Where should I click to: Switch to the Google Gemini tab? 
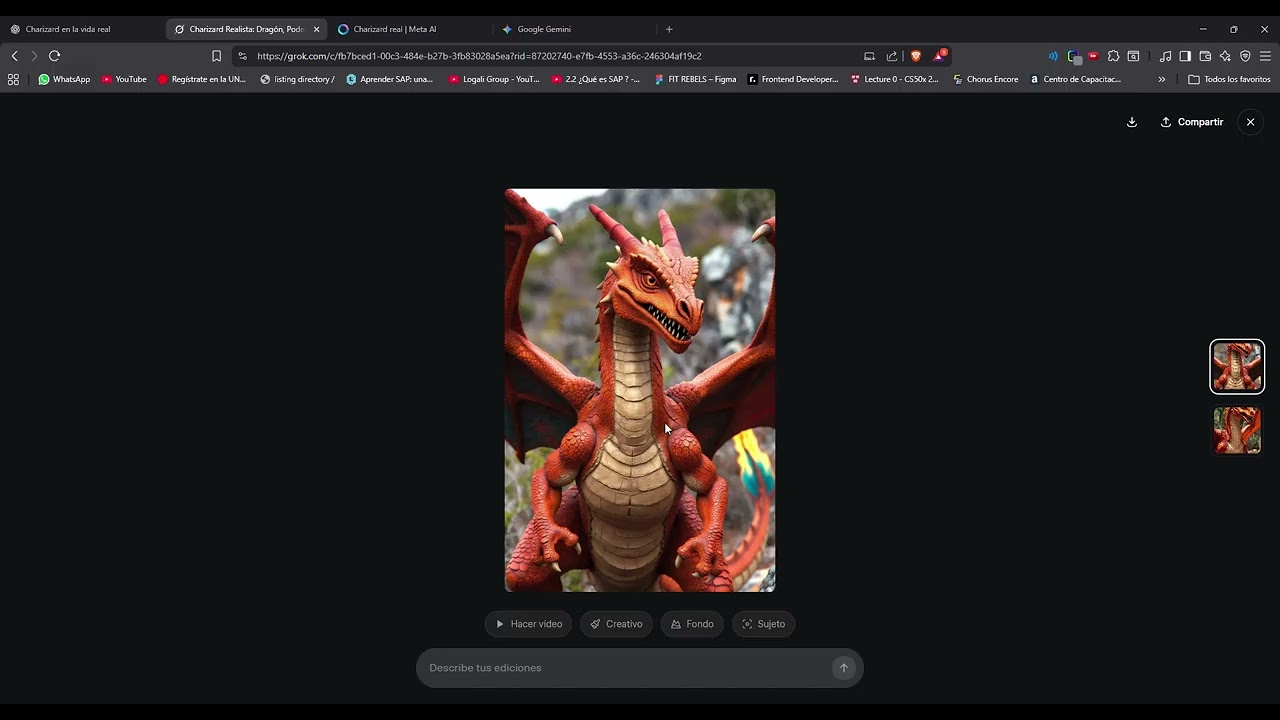point(572,29)
